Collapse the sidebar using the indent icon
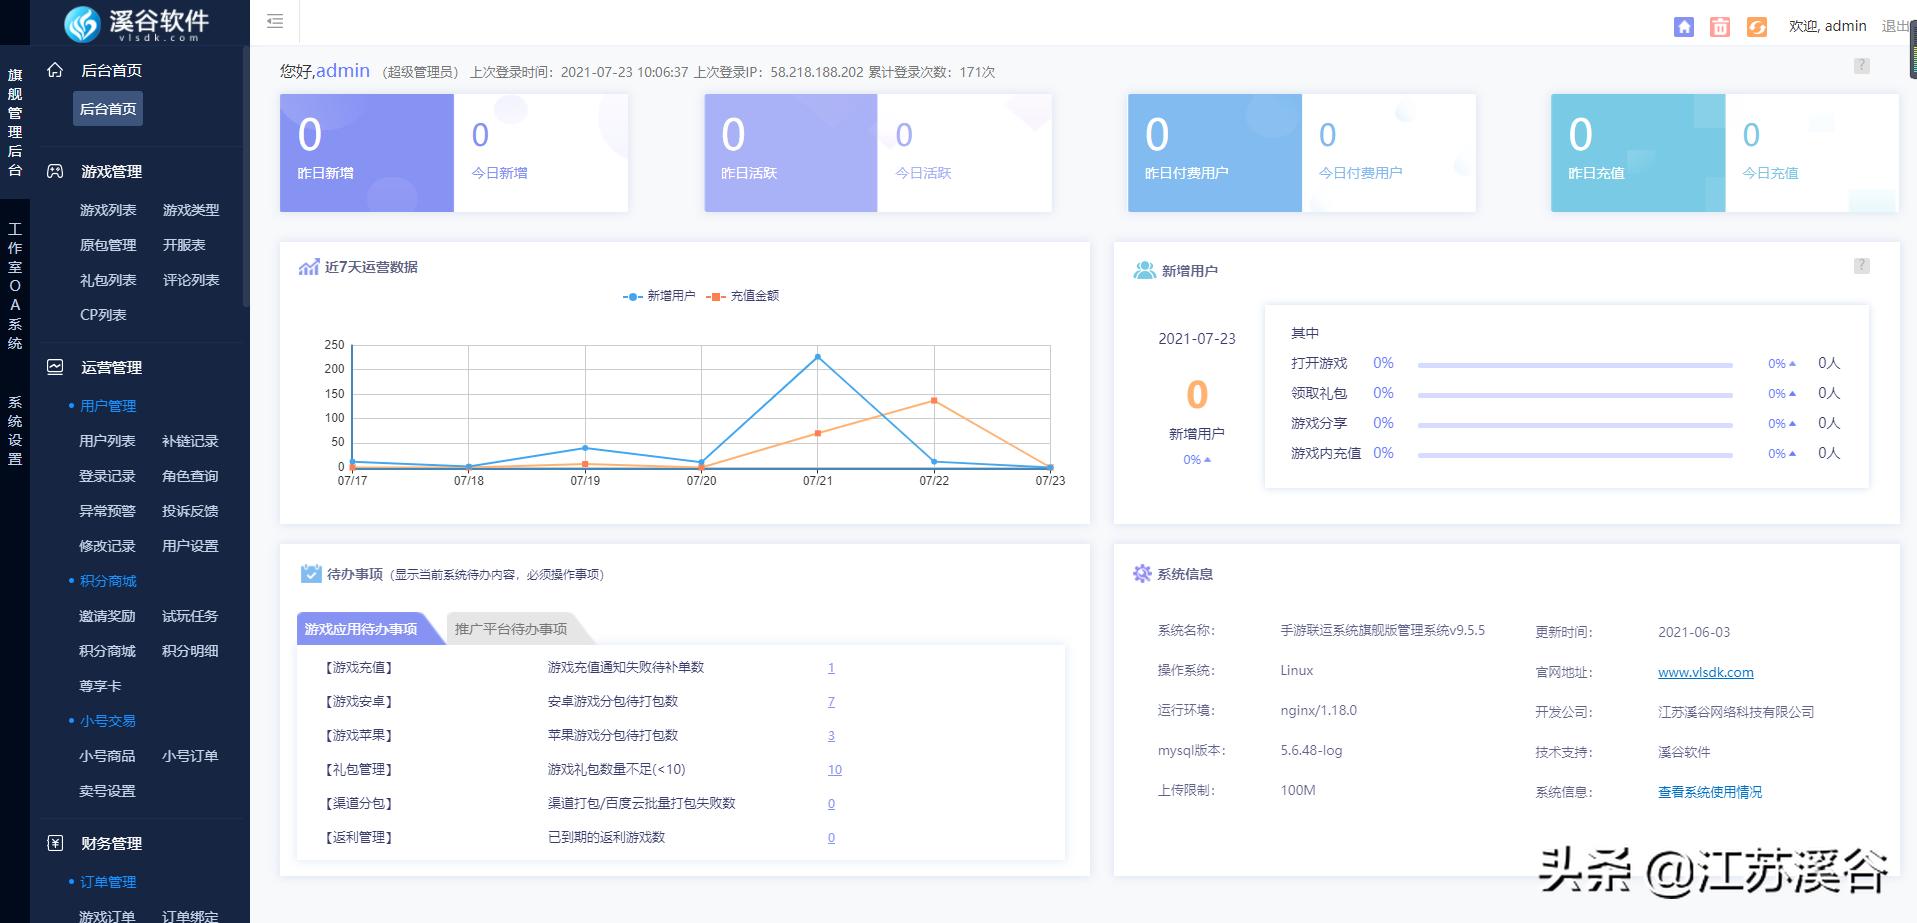This screenshot has height=923, width=1917. coord(274,21)
